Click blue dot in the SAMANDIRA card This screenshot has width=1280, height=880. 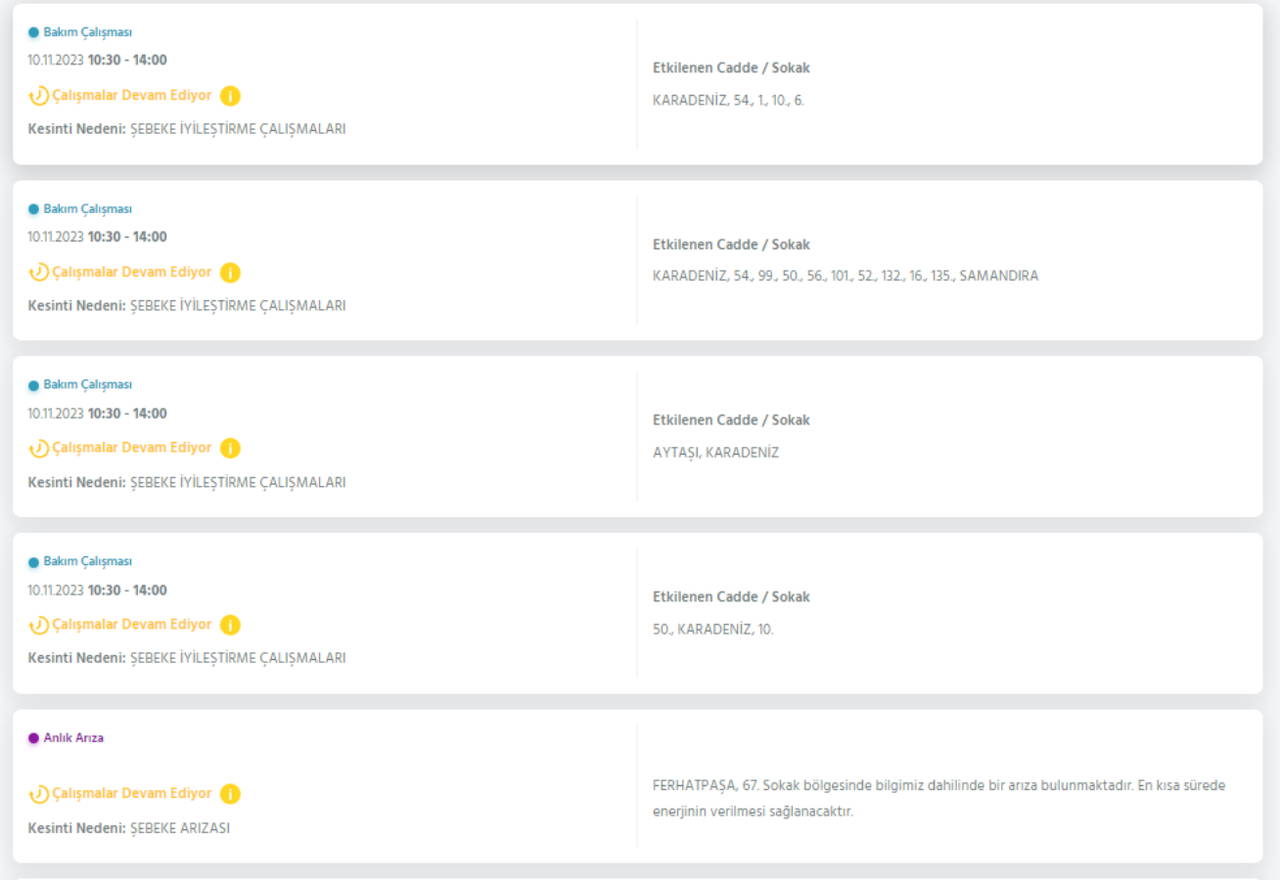tap(33, 209)
